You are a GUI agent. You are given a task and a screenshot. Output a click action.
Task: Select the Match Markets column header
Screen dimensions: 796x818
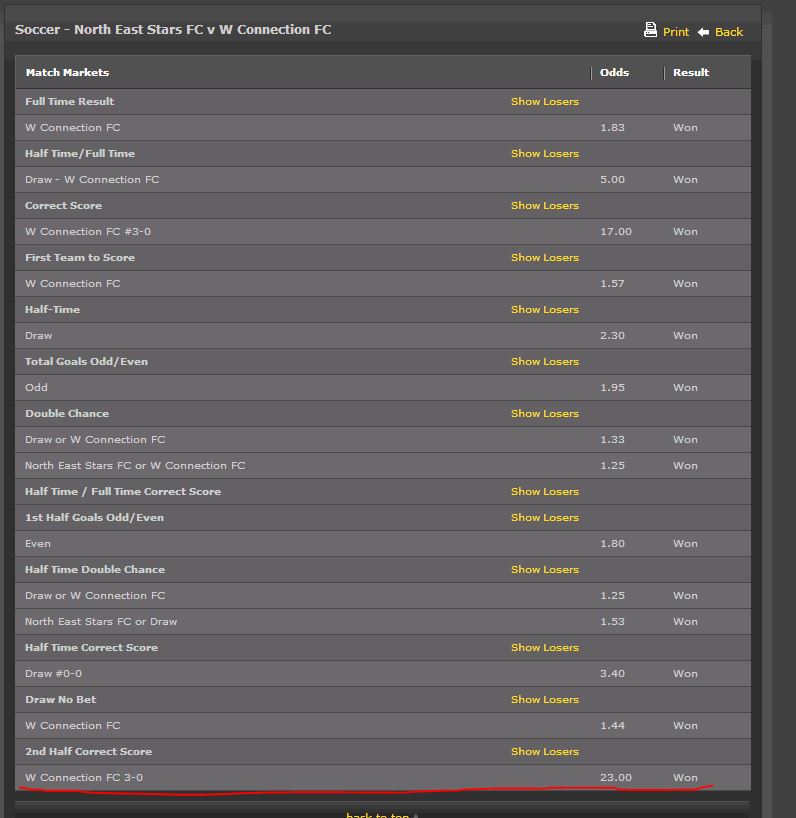pos(67,73)
